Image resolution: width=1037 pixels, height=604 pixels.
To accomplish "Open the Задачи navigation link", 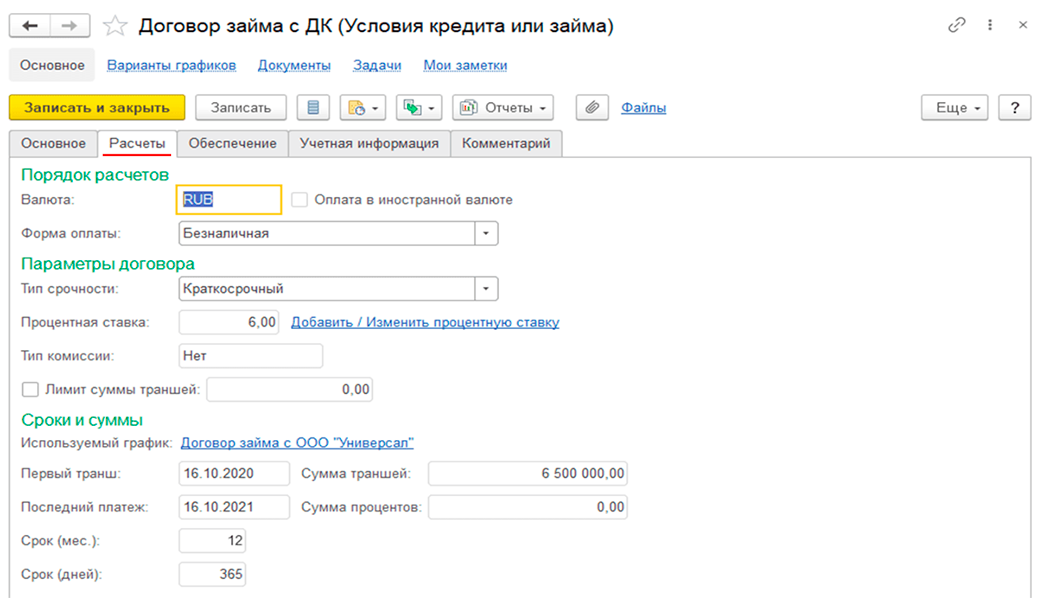I will 377,65.
